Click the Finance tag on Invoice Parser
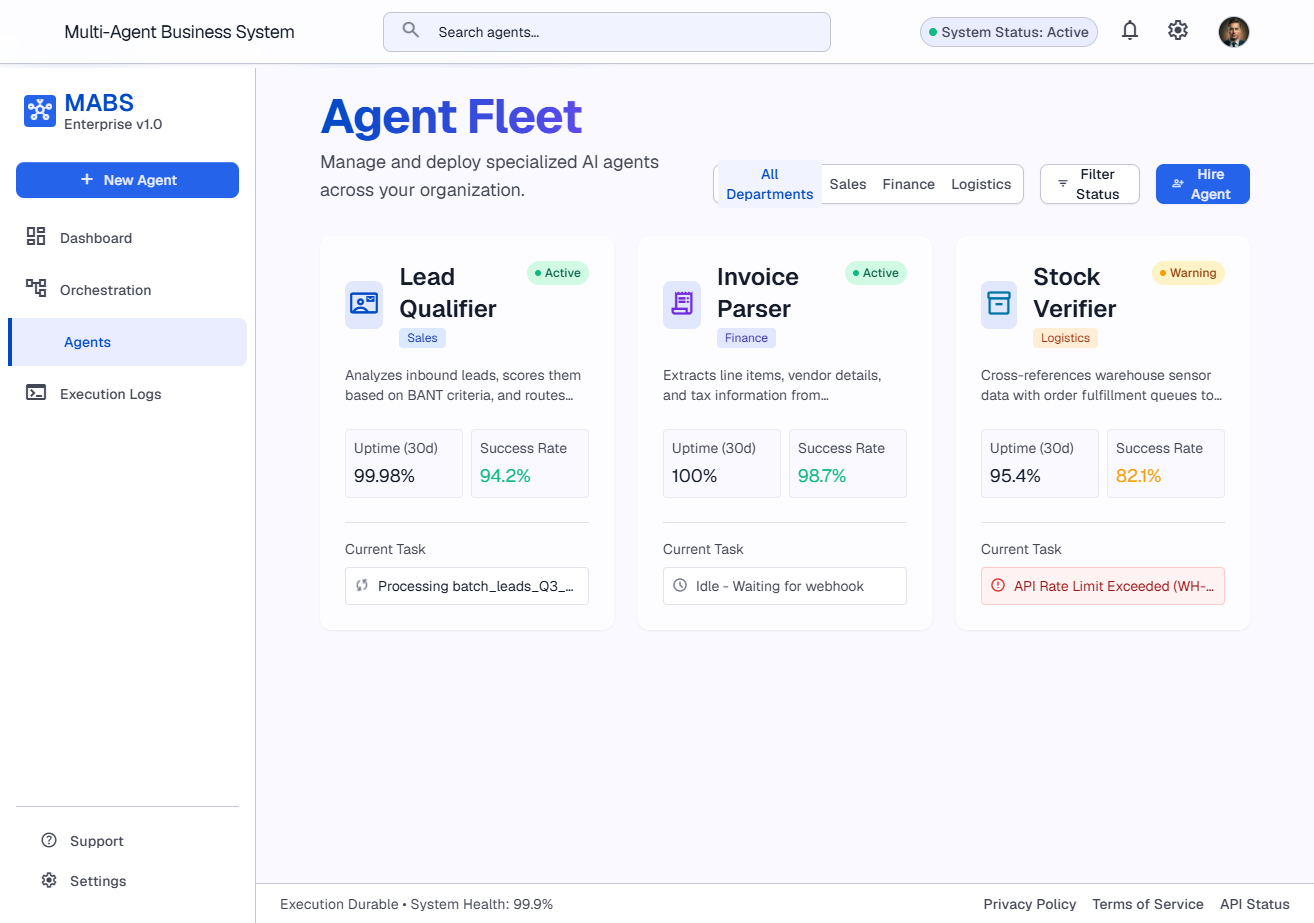The height and width of the screenshot is (923, 1314). (x=746, y=338)
